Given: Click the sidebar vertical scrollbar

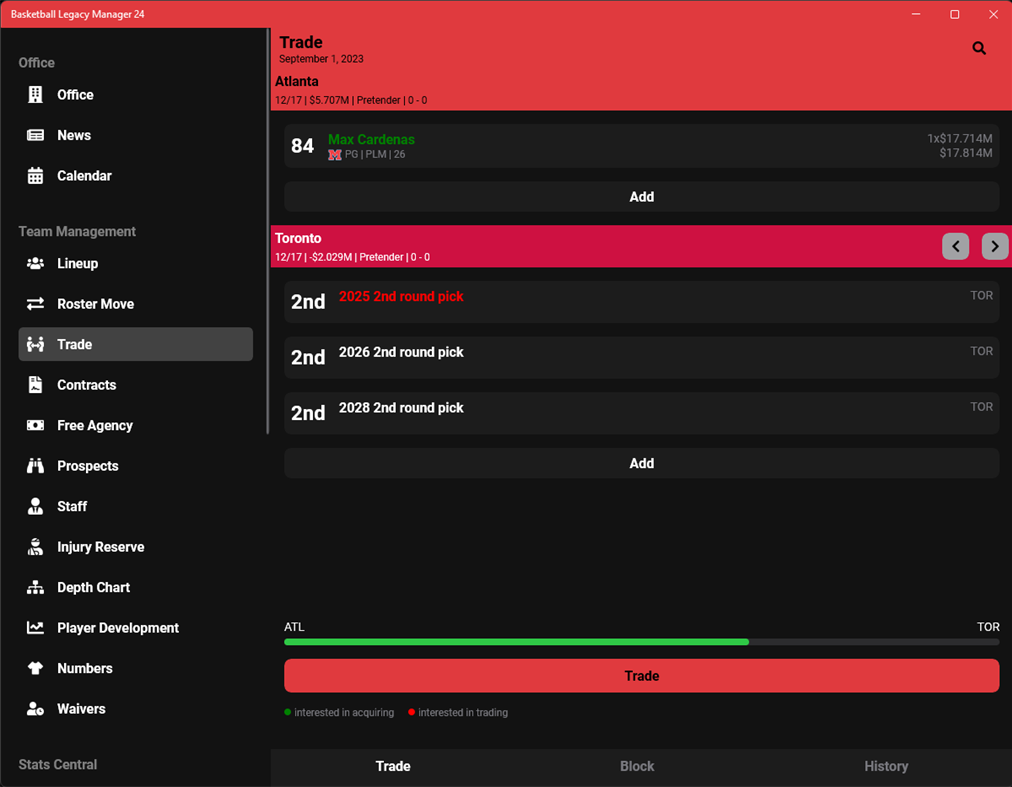Looking at the screenshot, I should pos(268,232).
